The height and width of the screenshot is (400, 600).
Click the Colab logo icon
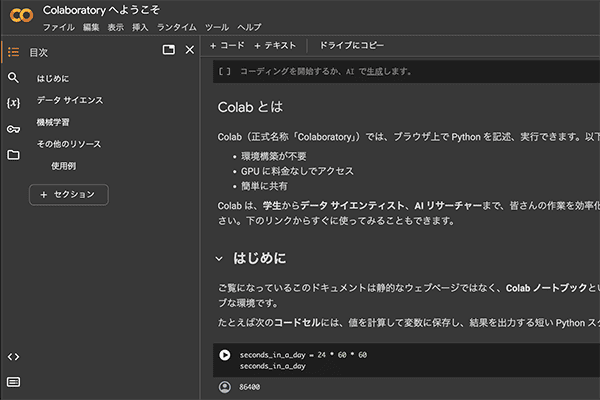(x=20, y=16)
